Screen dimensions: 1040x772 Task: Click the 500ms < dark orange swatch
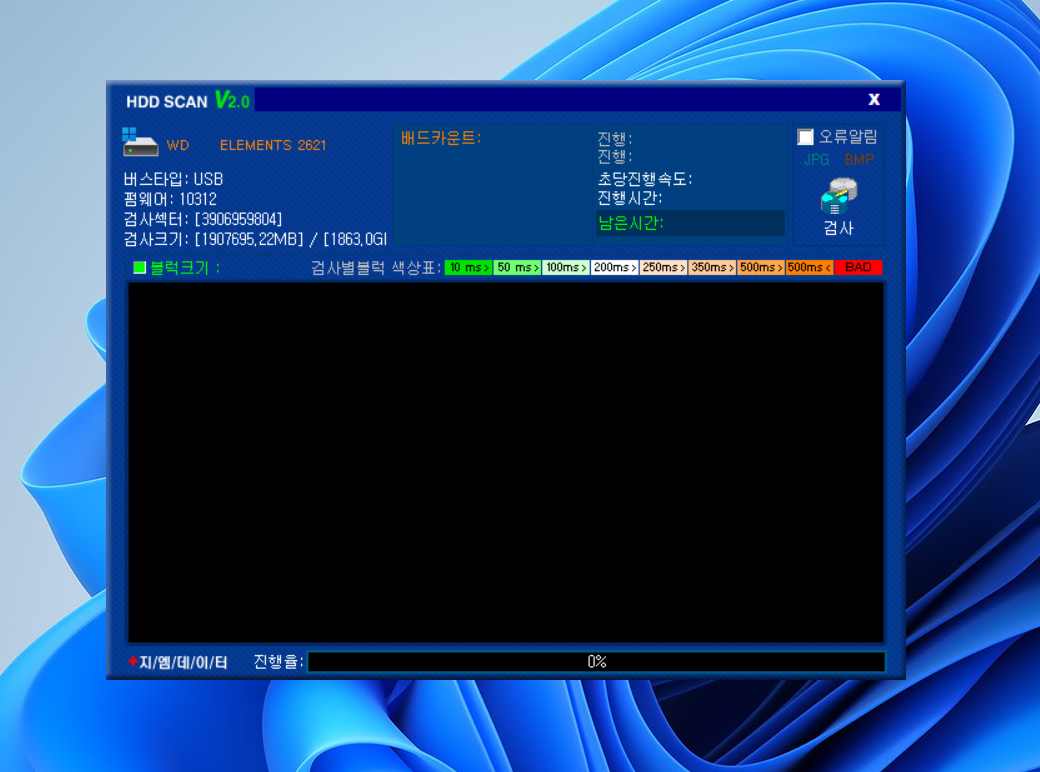809,267
